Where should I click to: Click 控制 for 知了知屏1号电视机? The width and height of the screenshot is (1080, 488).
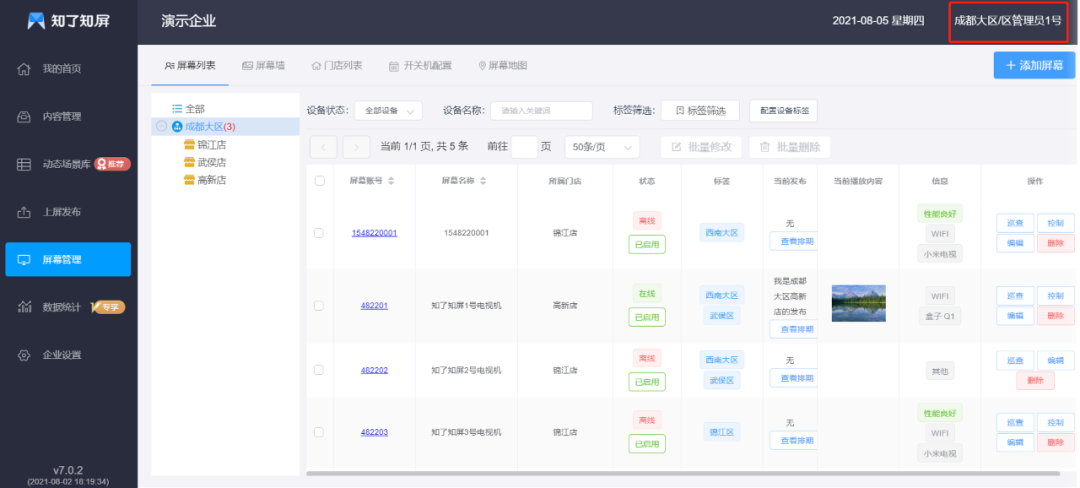(x=1055, y=296)
